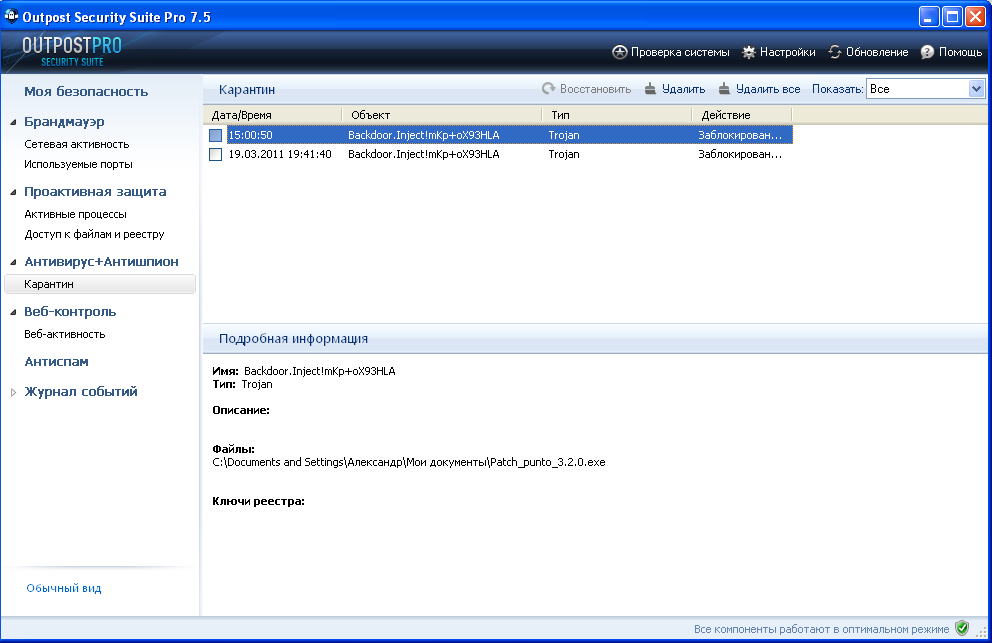992x643 pixels.
Task: Click the Outpost app icon in title bar
Action: tap(11, 16)
